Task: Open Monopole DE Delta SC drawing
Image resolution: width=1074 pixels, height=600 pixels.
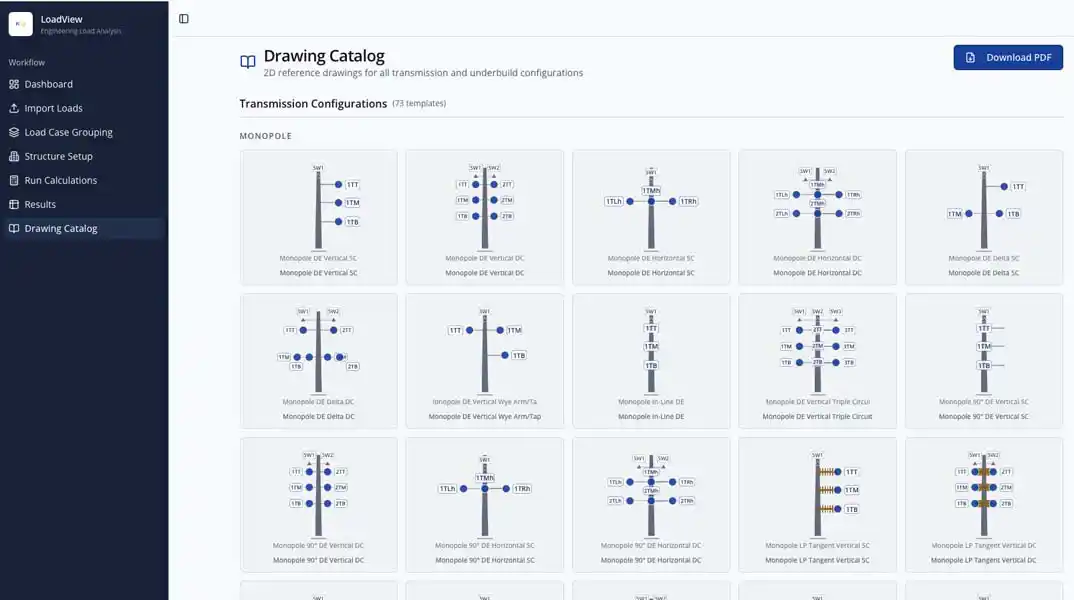Action: (x=984, y=217)
